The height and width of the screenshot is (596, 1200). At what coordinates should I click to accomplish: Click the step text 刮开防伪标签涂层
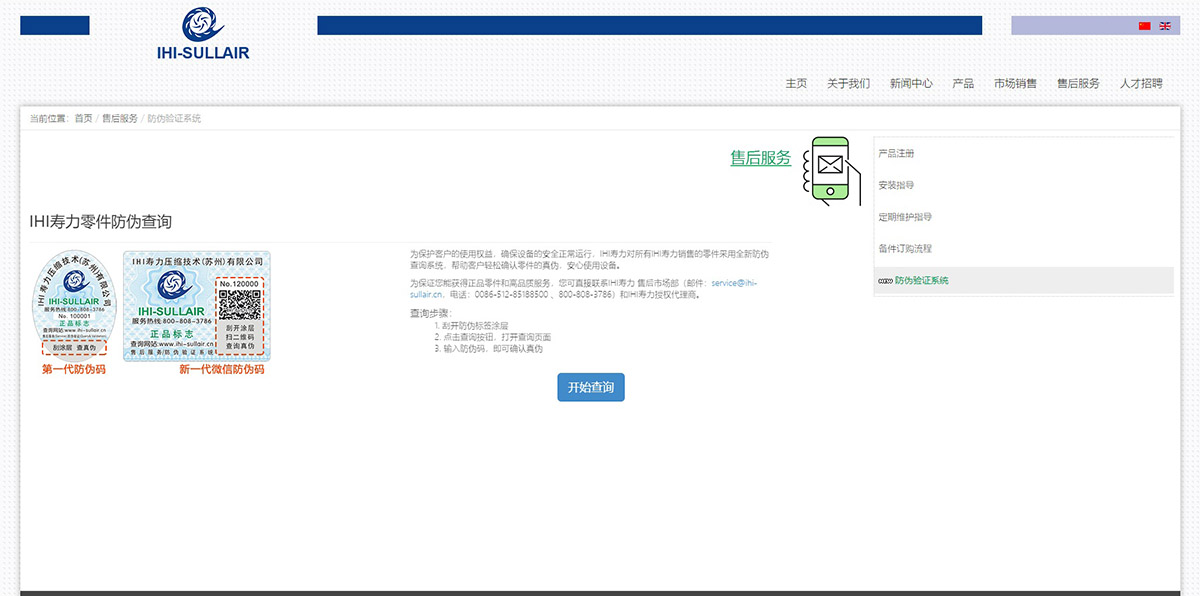(475, 326)
